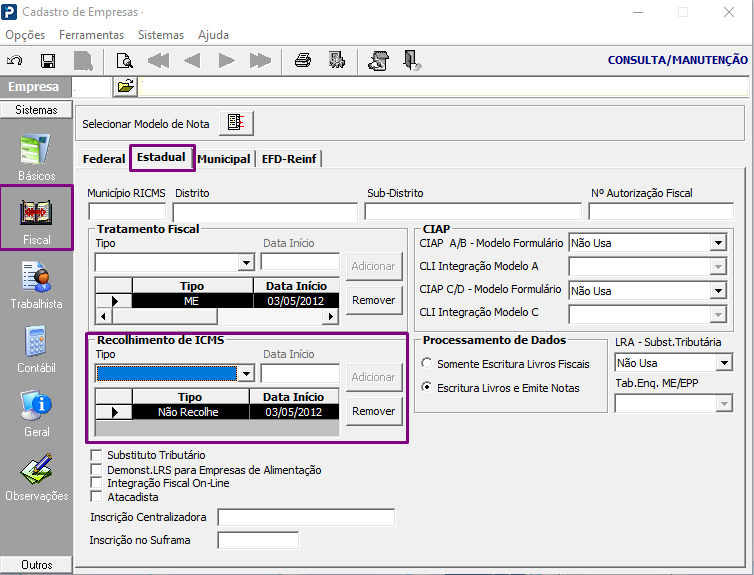
Task: Click the printer icon in toolbar
Action: 303,60
